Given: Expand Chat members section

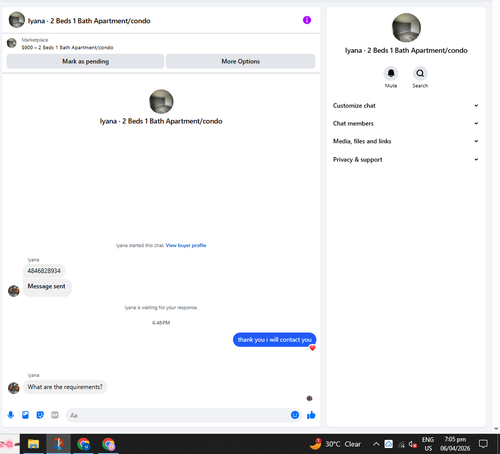Looking at the screenshot, I should (406, 123).
